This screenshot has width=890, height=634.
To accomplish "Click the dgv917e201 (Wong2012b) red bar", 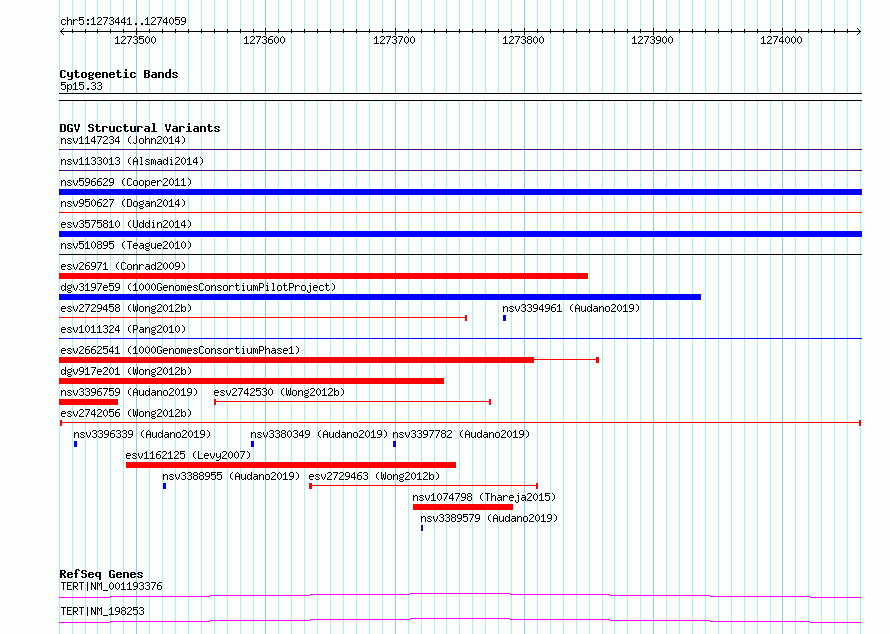I will (251, 381).
